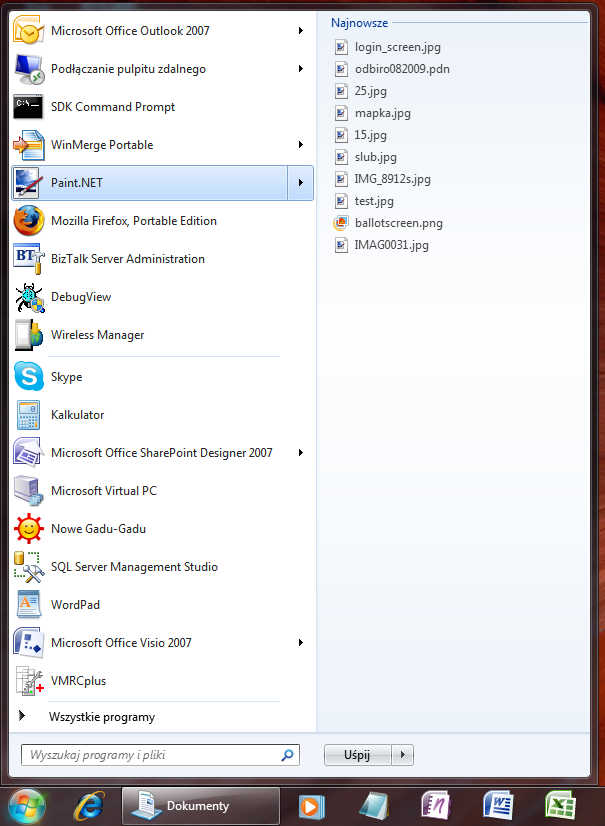605x826 pixels.
Task: Open Internet Explorer from the taskbar
Action: [89, 806]
